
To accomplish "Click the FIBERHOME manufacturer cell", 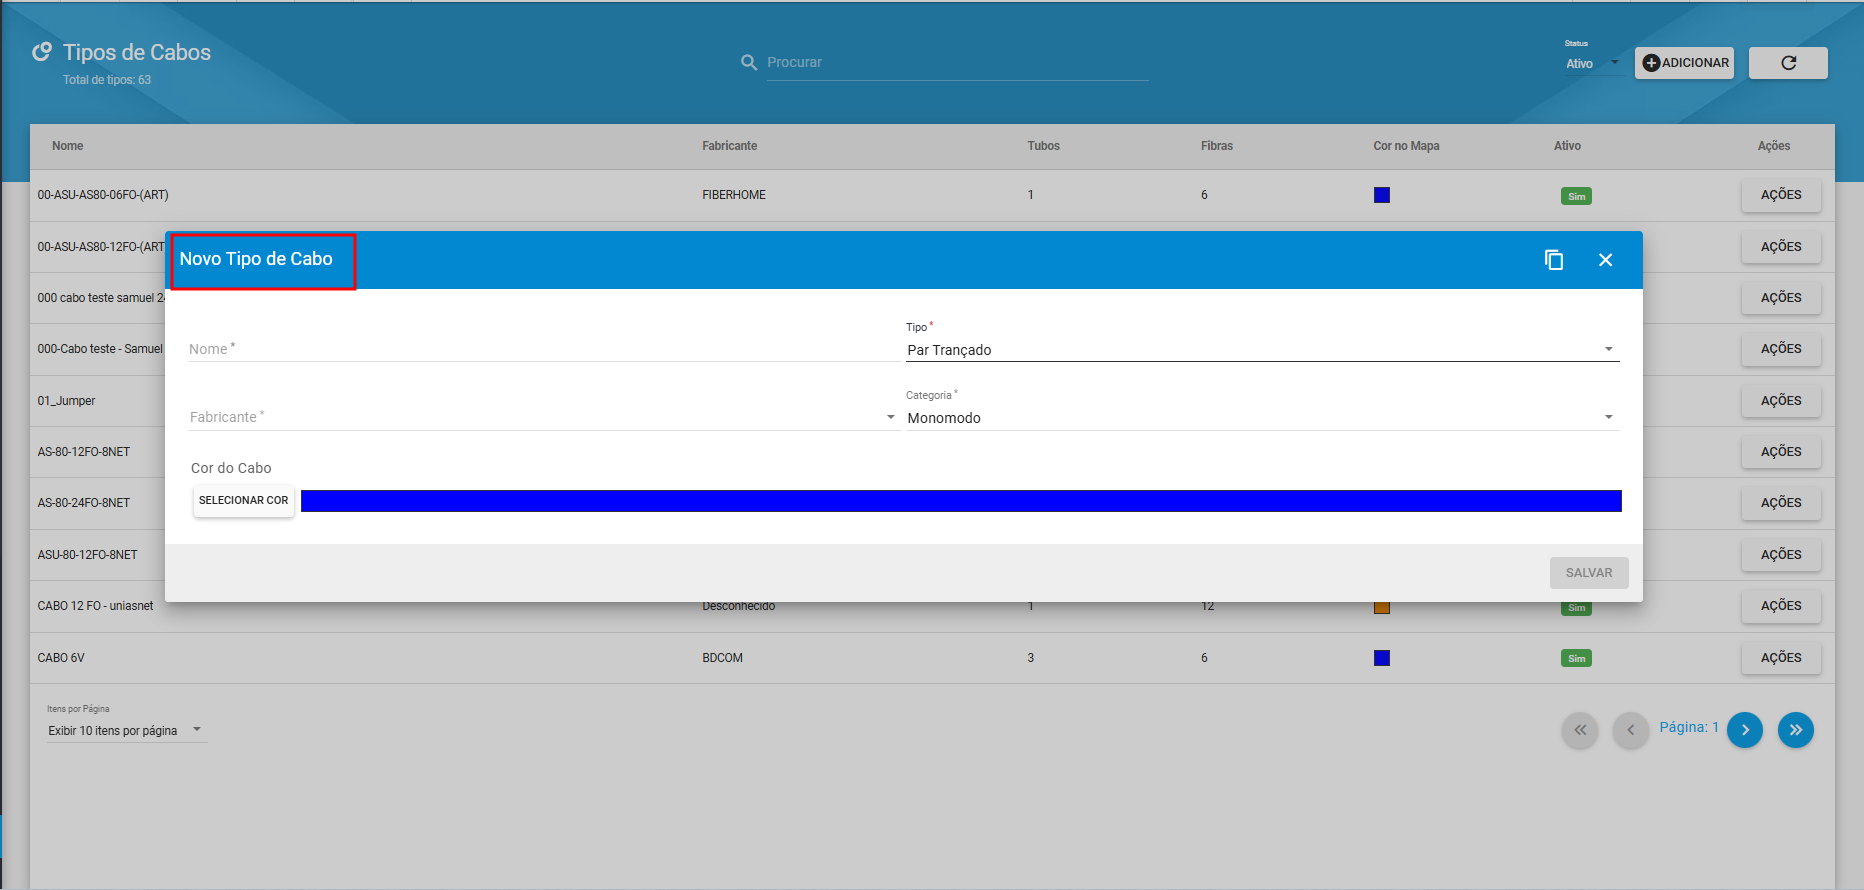I will coord(734,195).
